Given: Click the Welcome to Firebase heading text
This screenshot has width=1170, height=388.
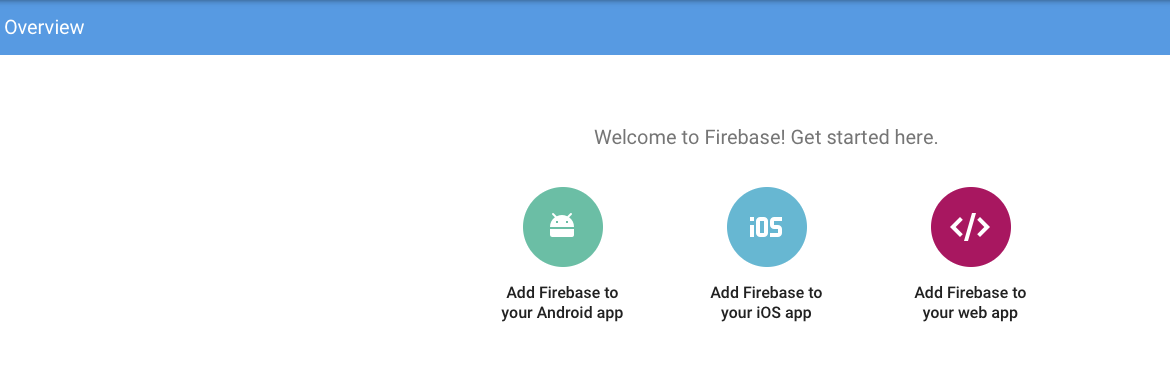Looking at the screenshot, I should [766, 137].
